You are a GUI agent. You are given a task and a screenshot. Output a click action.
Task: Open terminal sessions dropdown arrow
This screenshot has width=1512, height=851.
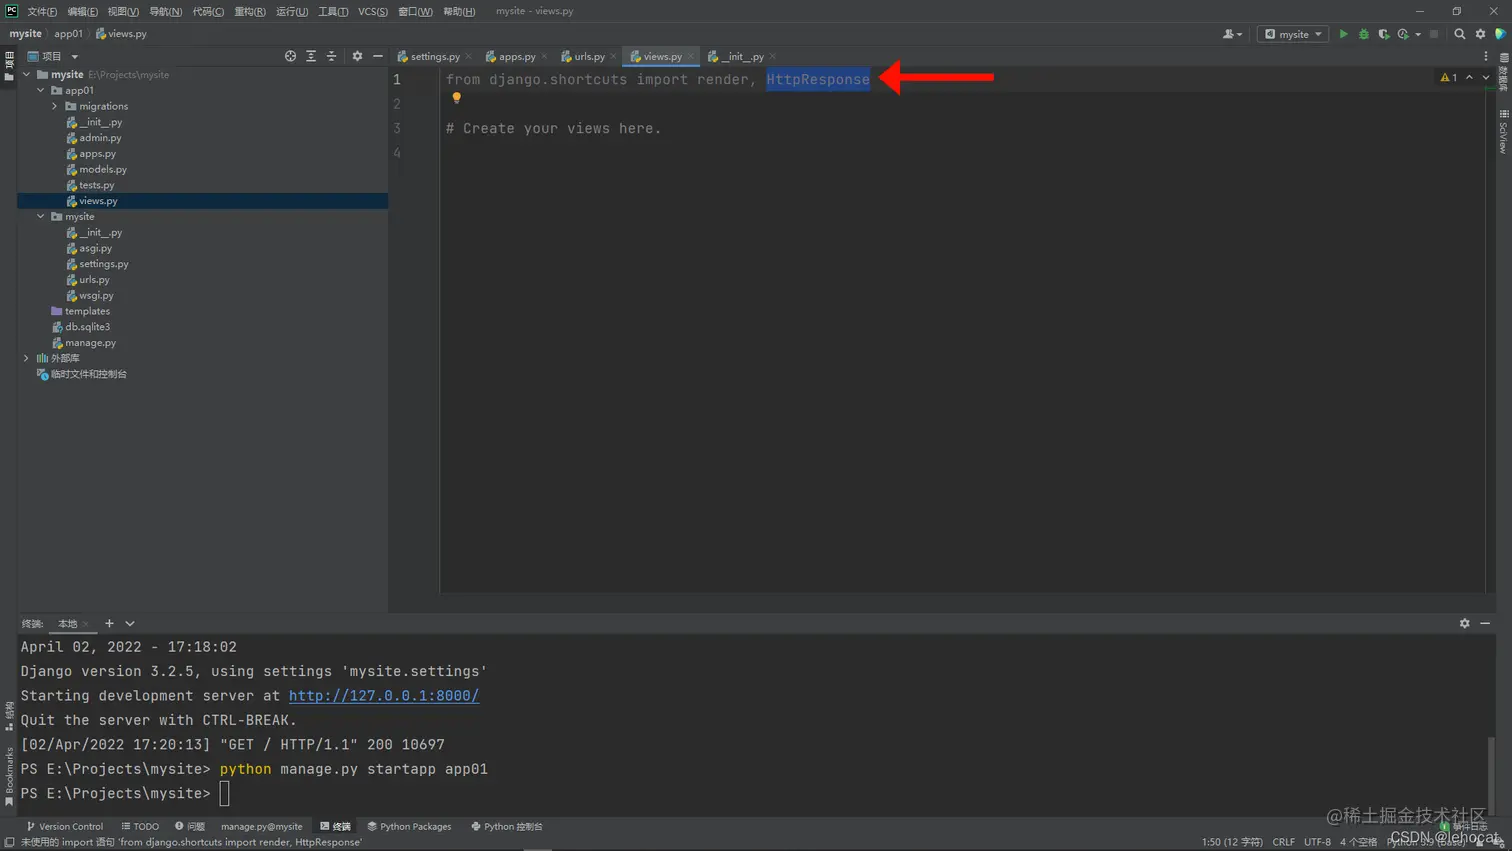[x=130, y=623]
